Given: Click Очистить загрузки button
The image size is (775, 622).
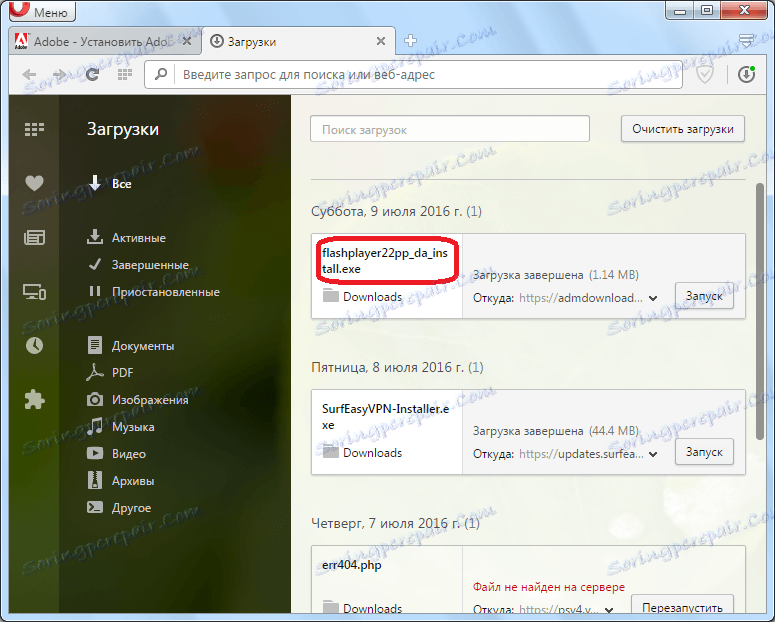Looking at the screenshot, I should pos(683,129).
